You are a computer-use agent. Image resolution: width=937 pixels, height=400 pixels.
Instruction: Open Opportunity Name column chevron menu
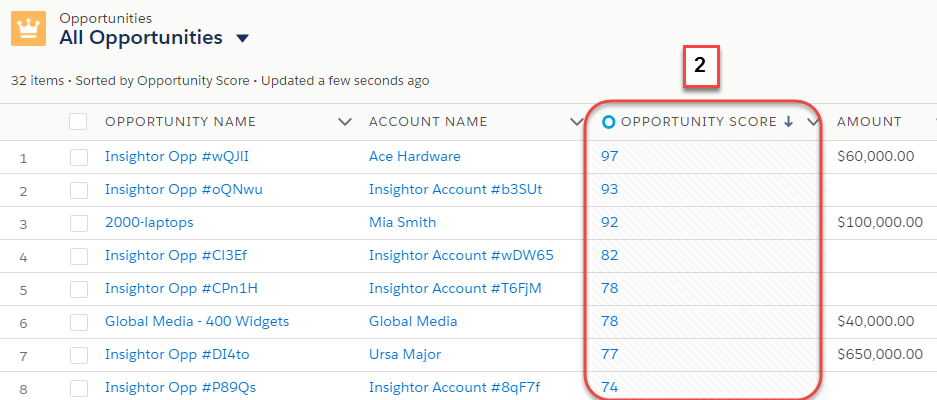(x=345, y=123)
